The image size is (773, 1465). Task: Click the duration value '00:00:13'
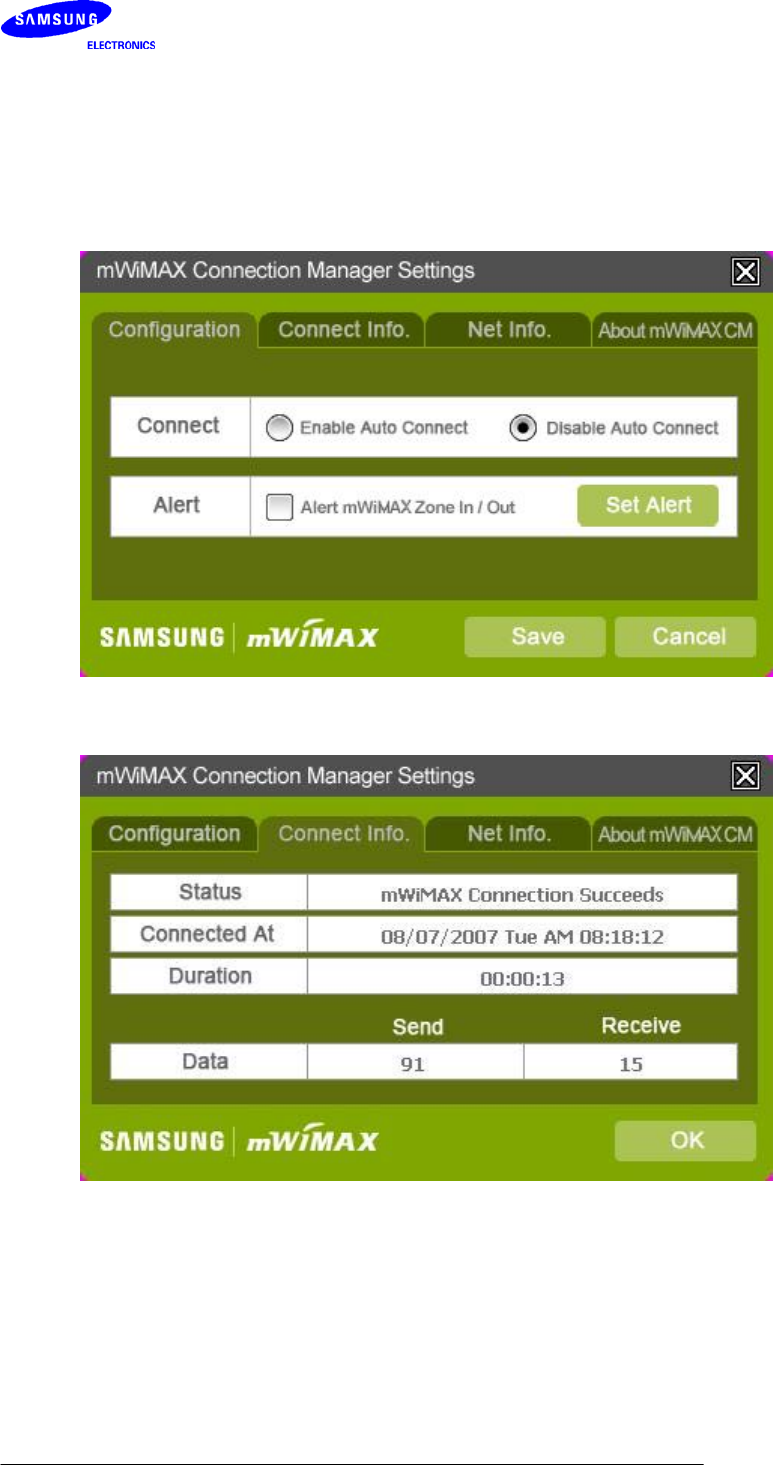pyautogui.click(x=522, y=978)
